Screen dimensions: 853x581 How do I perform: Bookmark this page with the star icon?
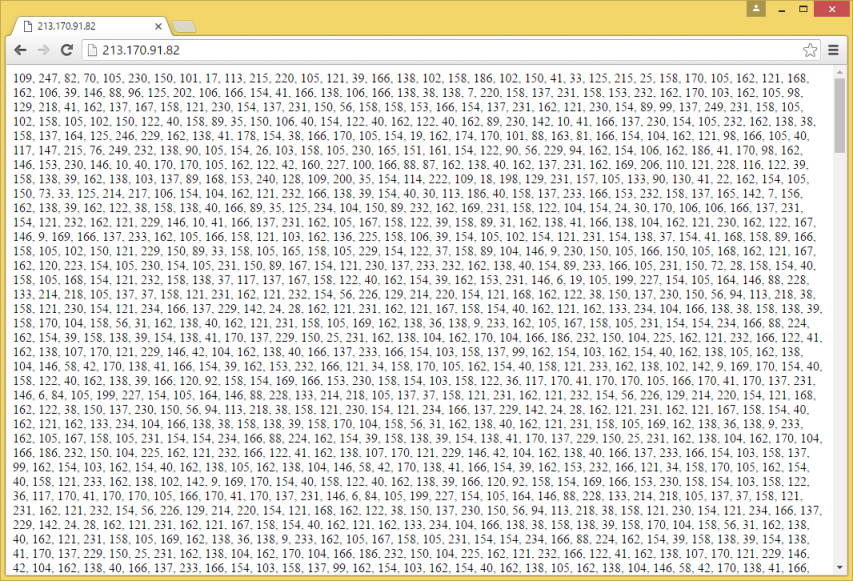(x=809, y=50)
